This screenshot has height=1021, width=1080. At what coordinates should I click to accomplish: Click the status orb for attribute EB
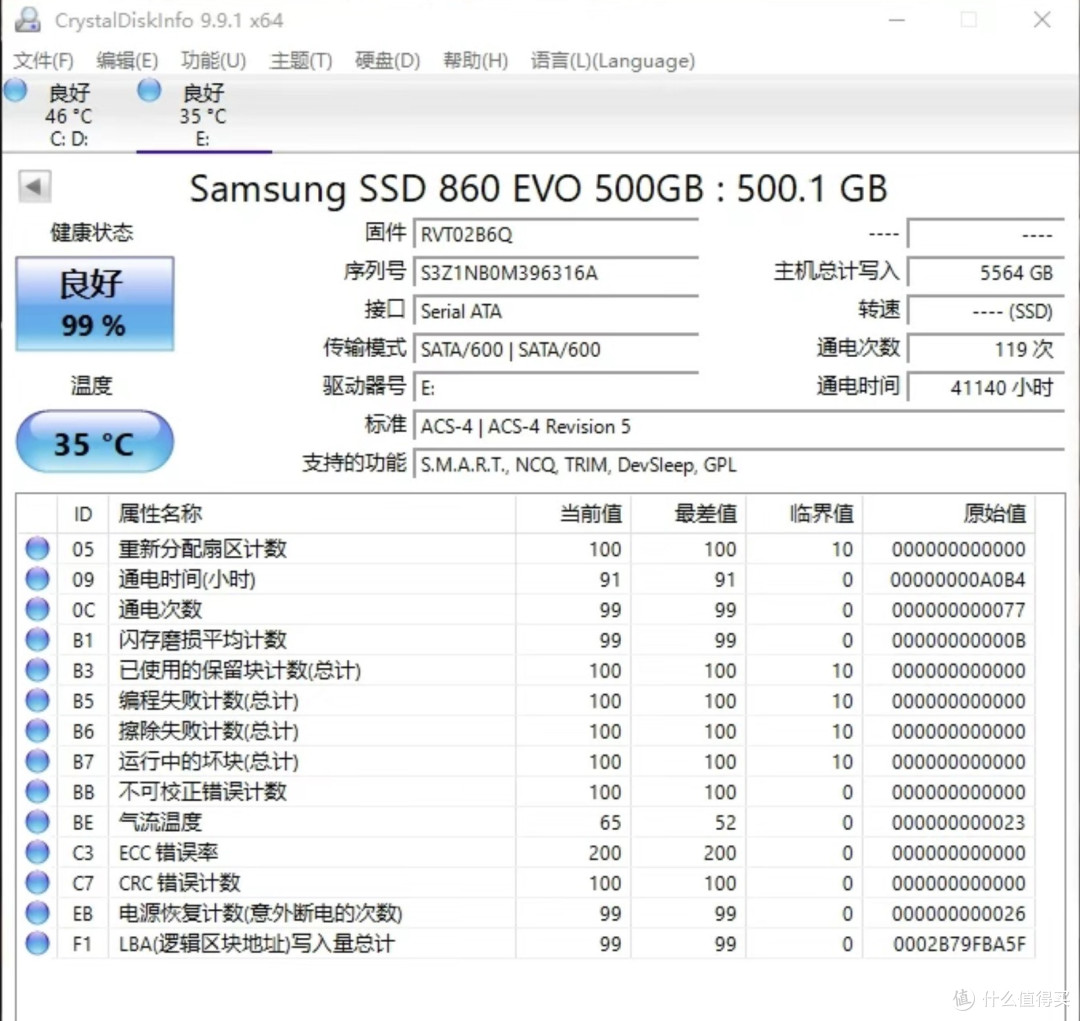(37, 913)
